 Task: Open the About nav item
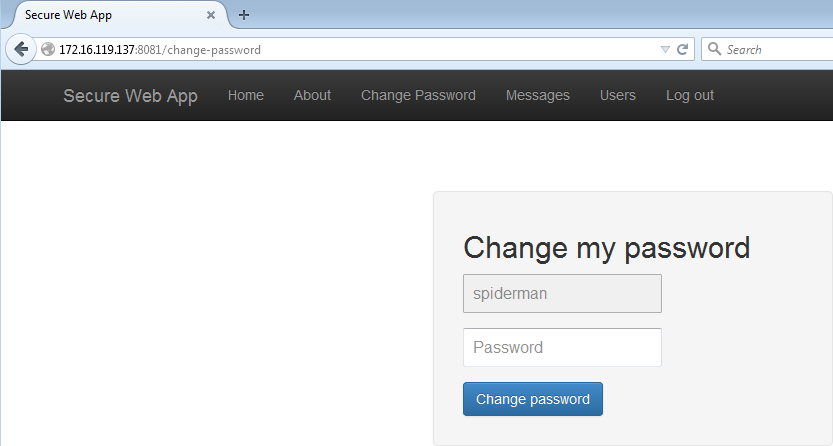(x=312, y=96)
